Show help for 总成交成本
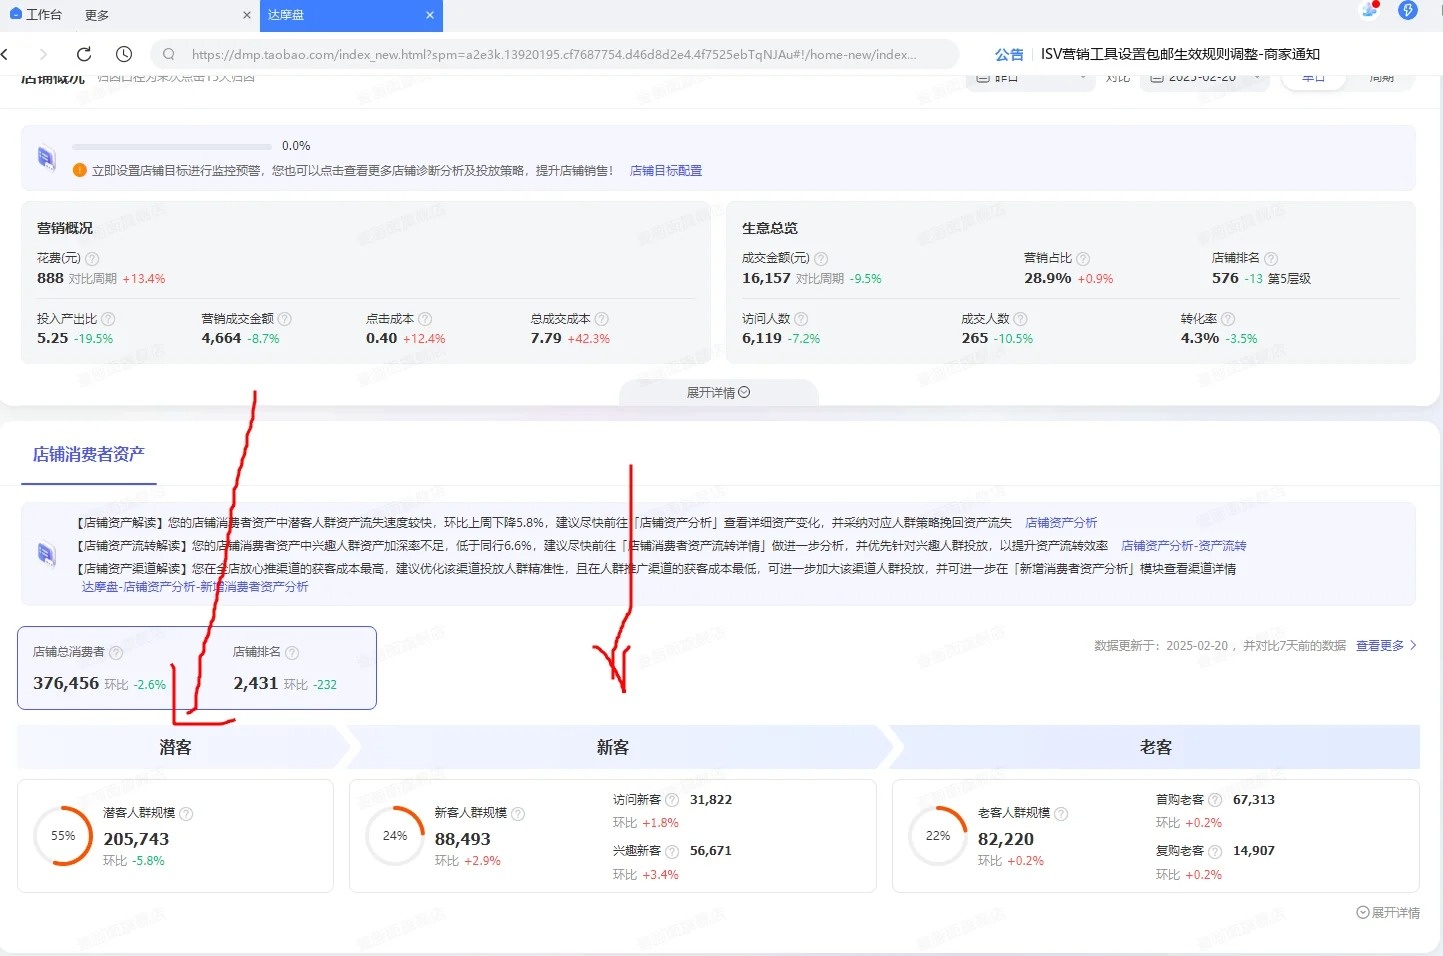1443x956 pixels. click(602, 319)
